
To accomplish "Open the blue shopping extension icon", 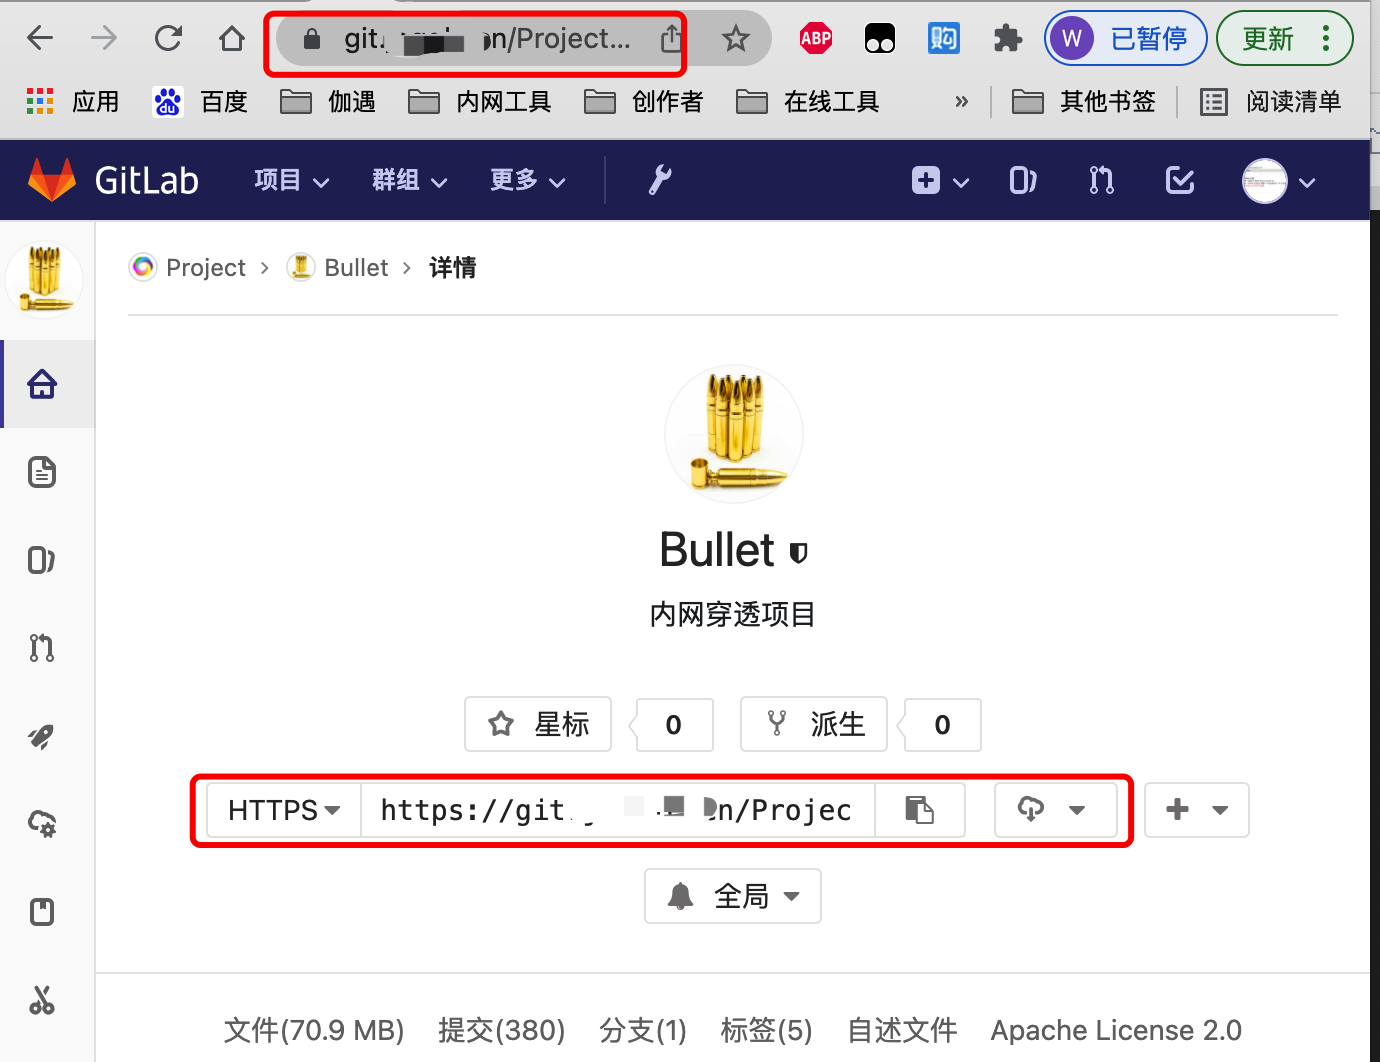I will [943, 39].
